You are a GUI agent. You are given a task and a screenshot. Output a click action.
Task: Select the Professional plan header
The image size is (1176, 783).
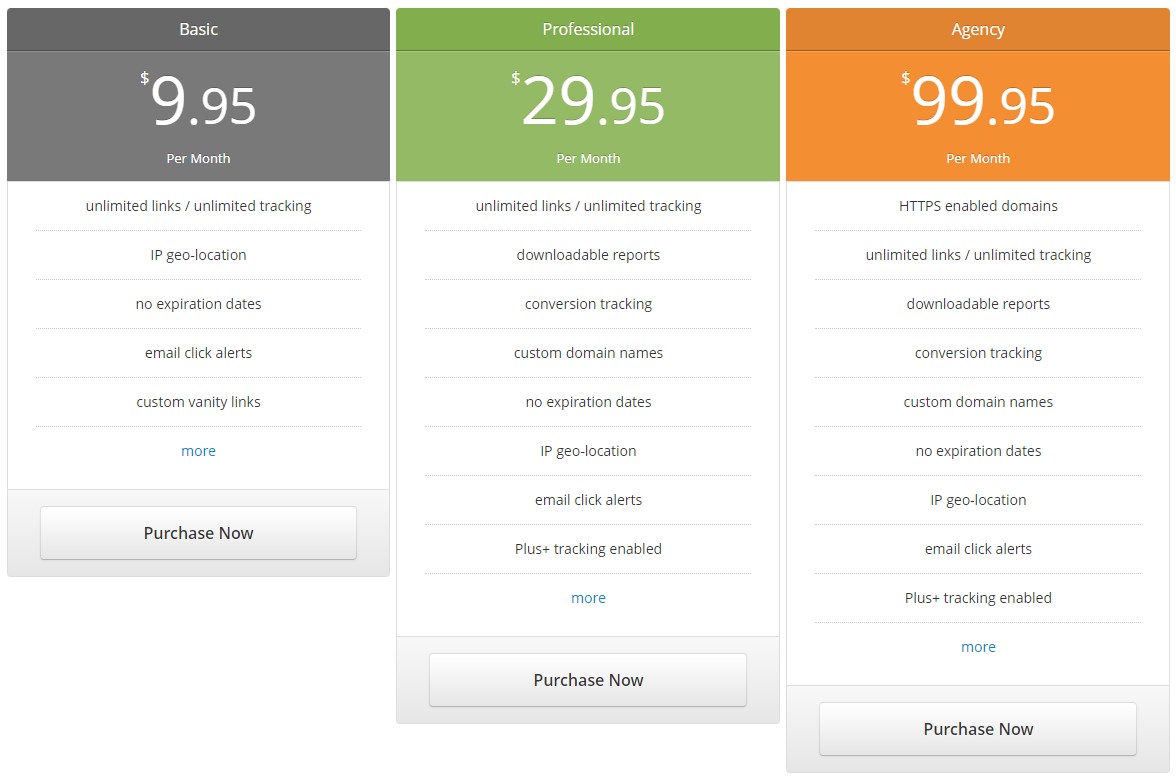coord(588,29)
